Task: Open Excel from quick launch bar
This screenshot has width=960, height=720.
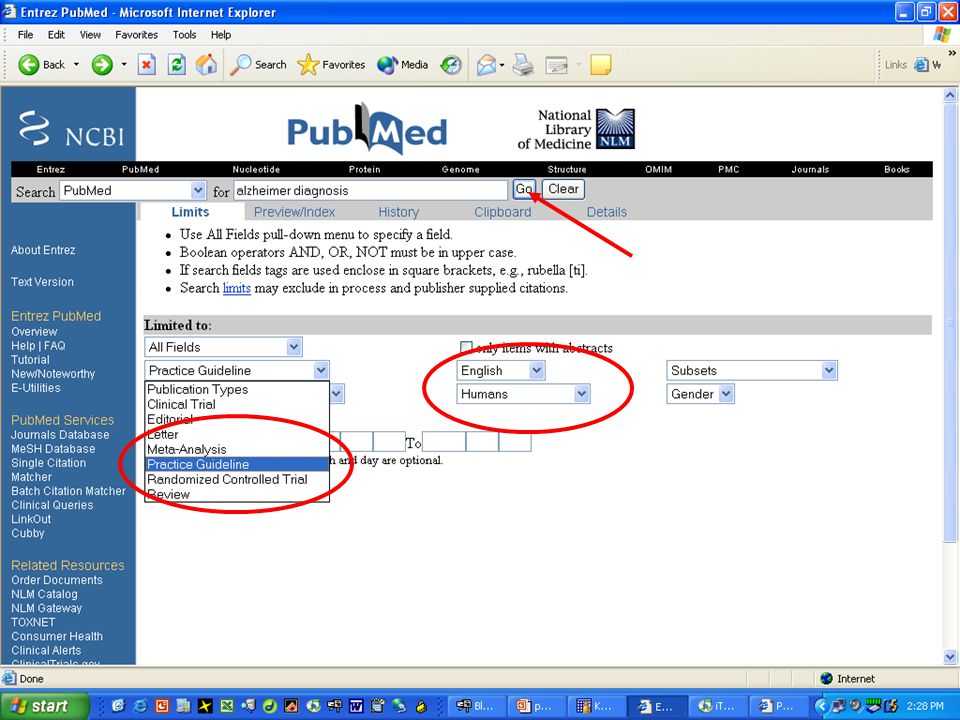Action: click(227, 706)
